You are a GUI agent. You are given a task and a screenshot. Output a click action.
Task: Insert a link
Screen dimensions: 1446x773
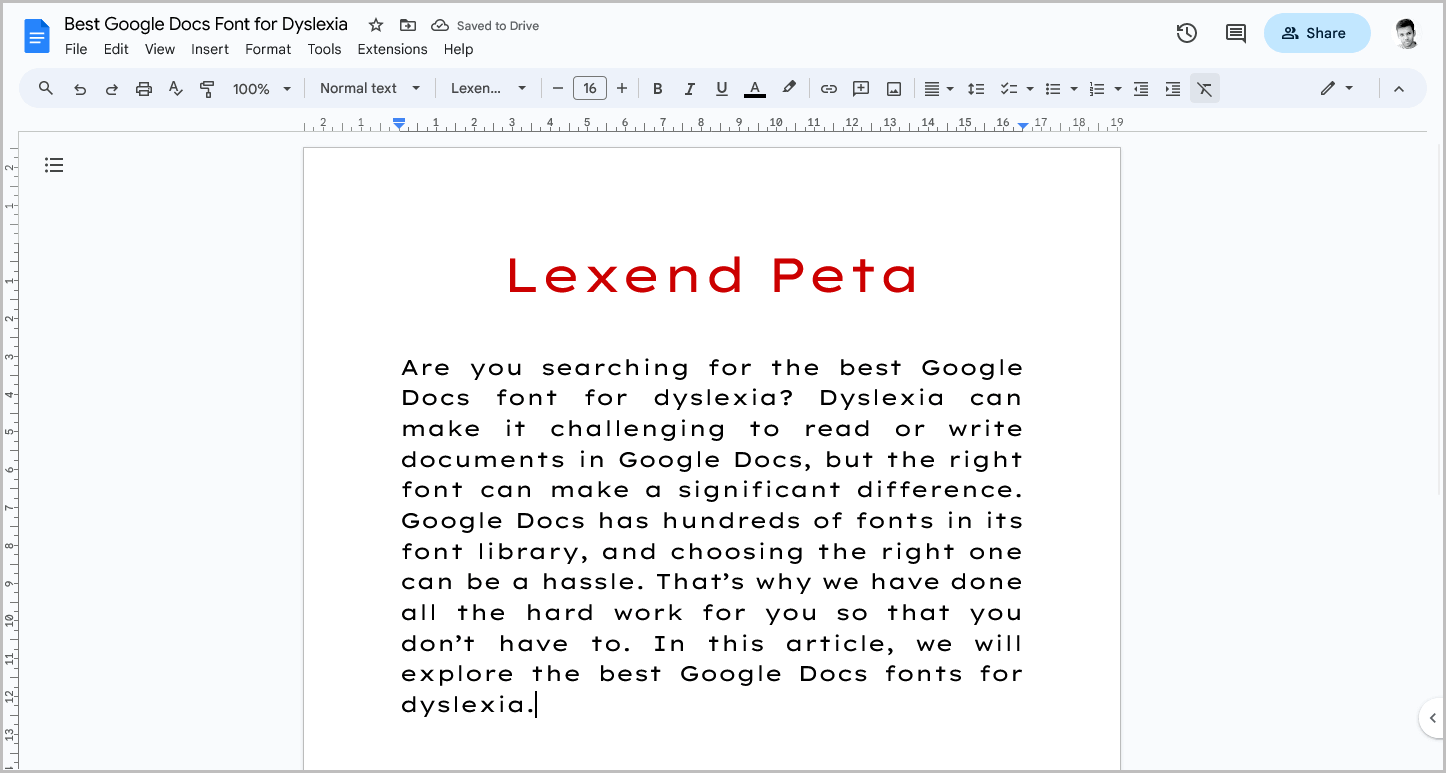(829, 89)
